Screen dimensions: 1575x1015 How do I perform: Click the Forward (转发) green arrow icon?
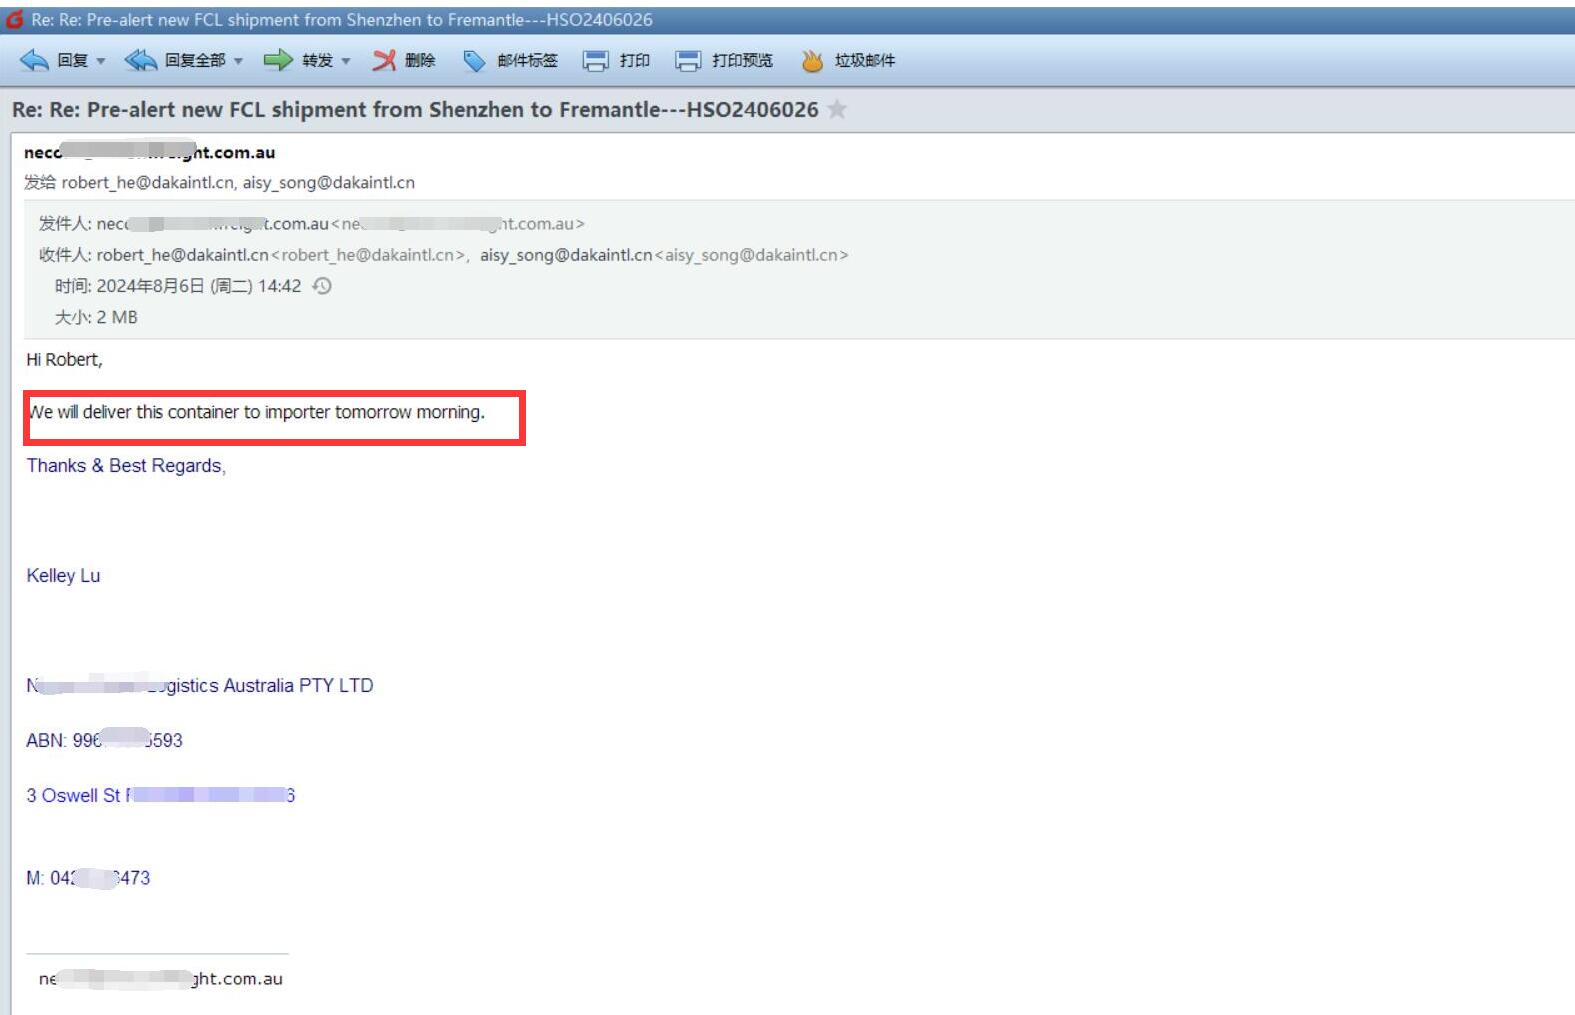pos(277,61)
